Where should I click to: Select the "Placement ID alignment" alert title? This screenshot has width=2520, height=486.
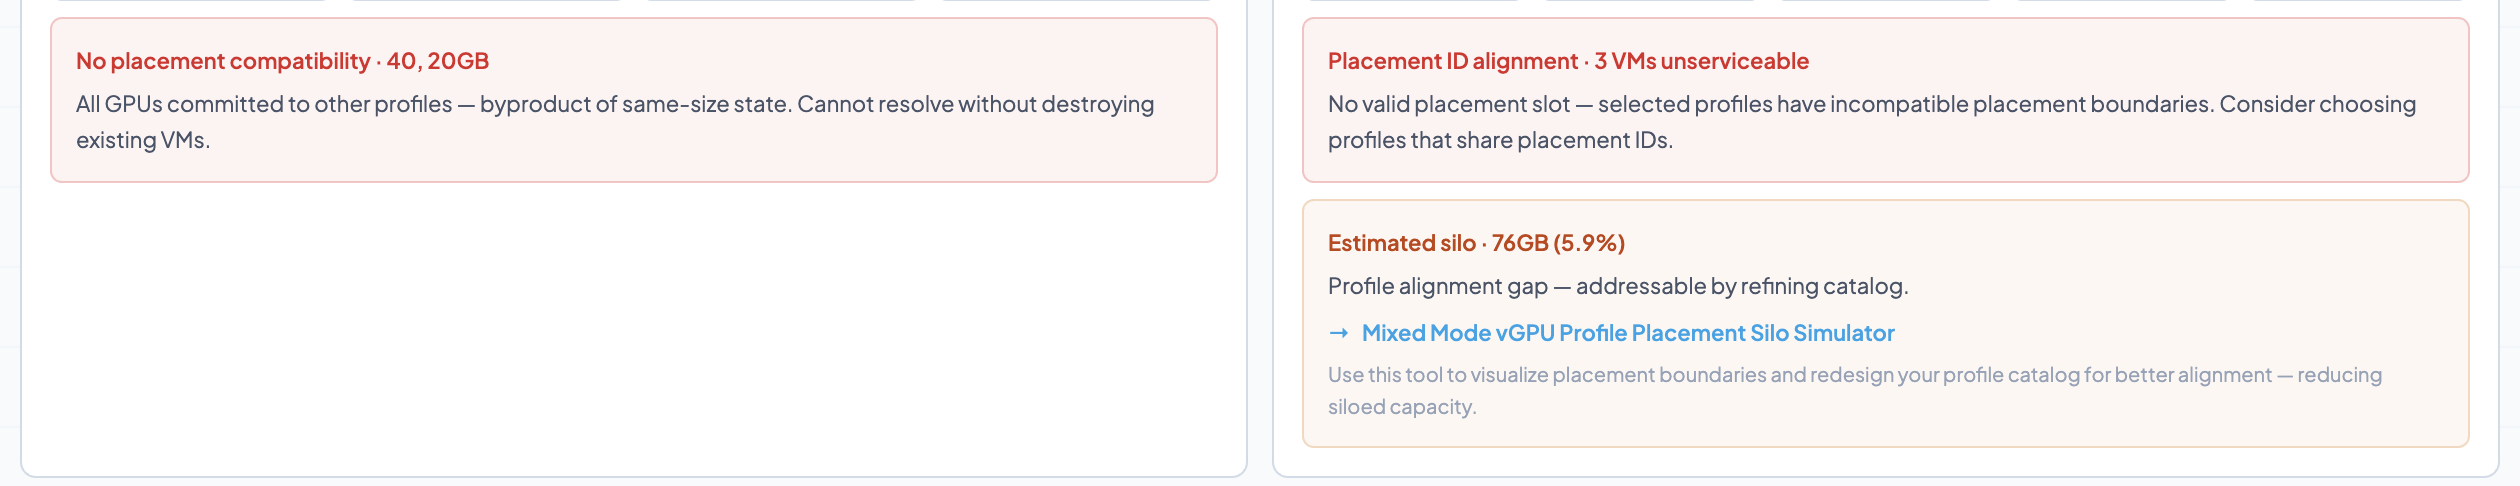tap(1452, 61)
